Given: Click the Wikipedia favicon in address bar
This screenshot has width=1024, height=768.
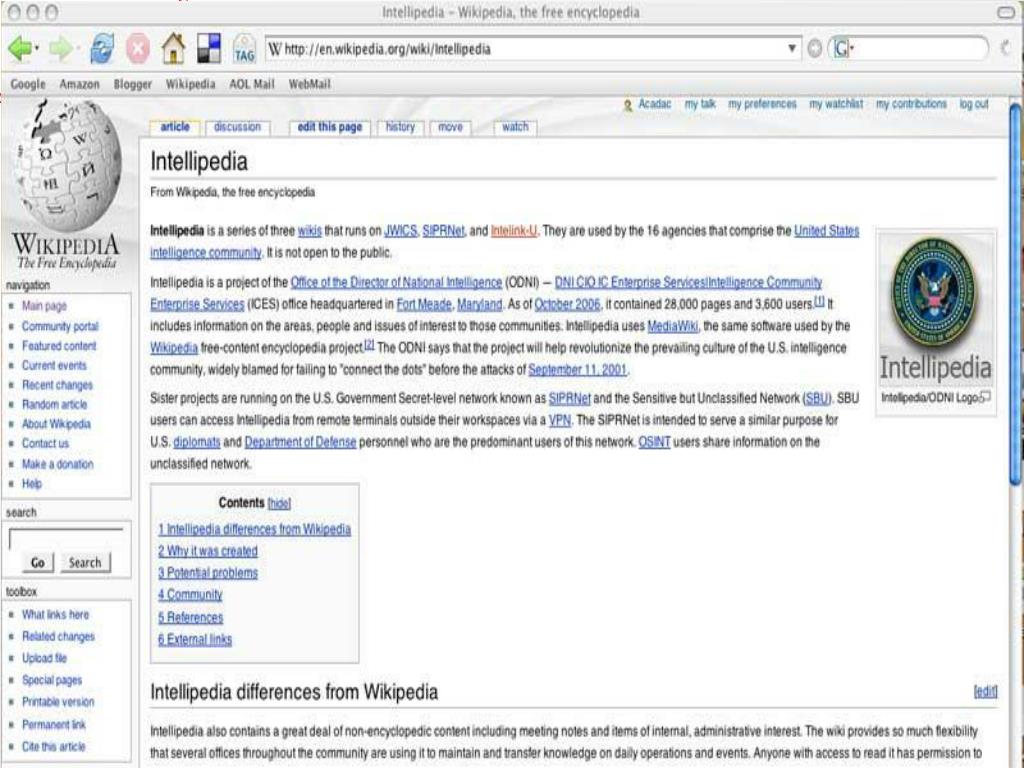Looking at the screenshot, I should (x=275, y=49).
